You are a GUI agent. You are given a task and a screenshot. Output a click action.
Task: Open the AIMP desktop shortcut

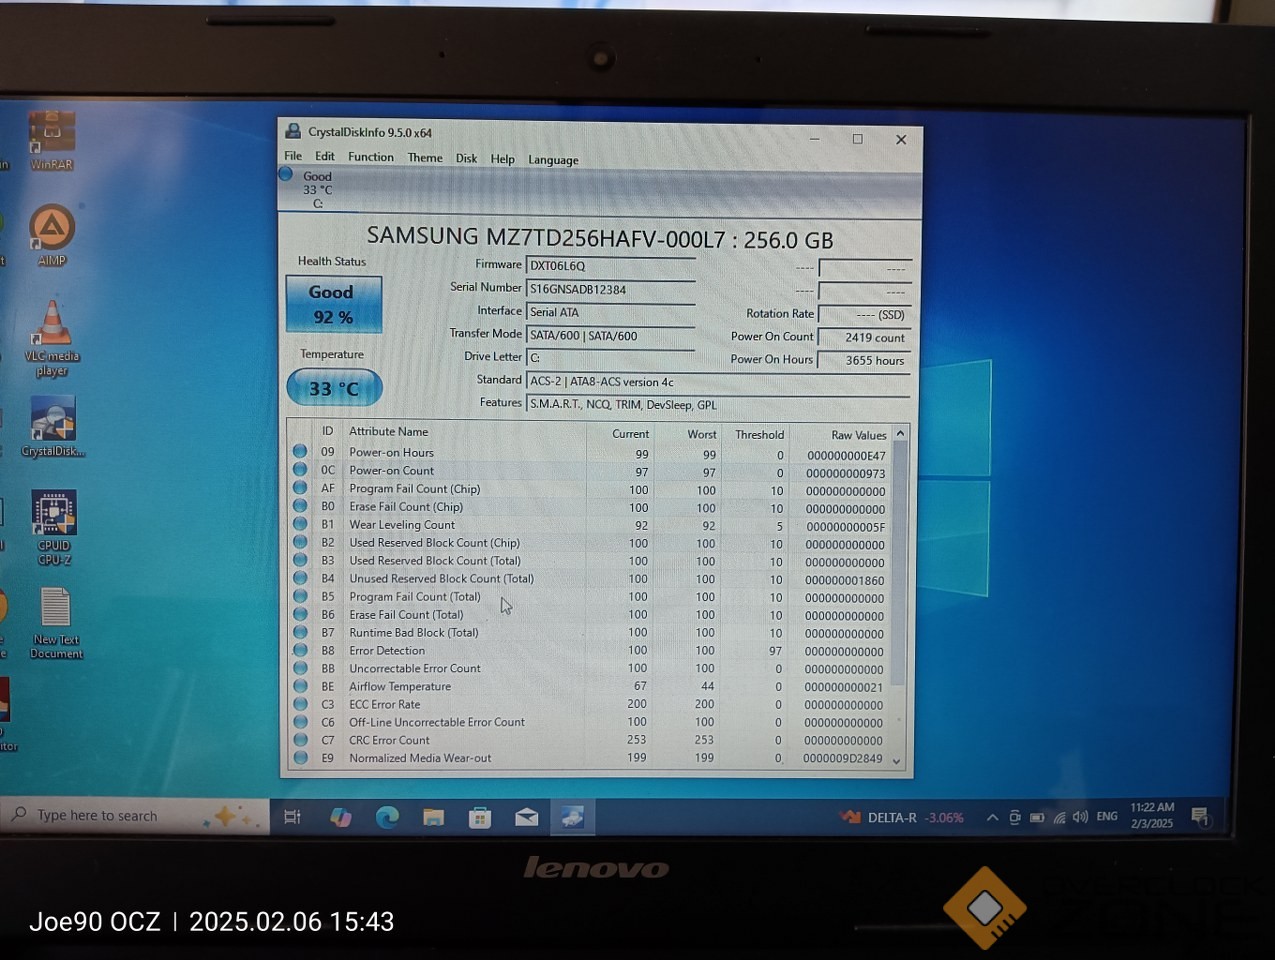point(52,235)
